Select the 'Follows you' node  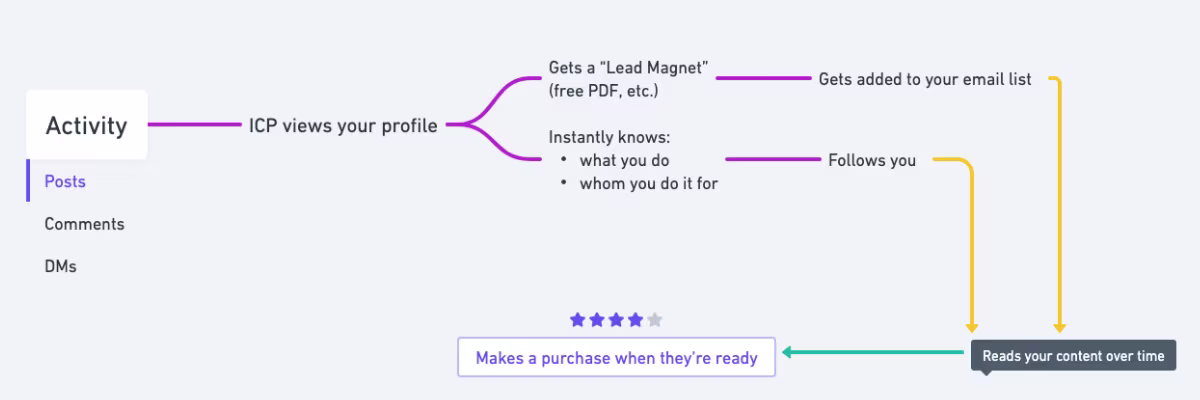pos(871,160)
